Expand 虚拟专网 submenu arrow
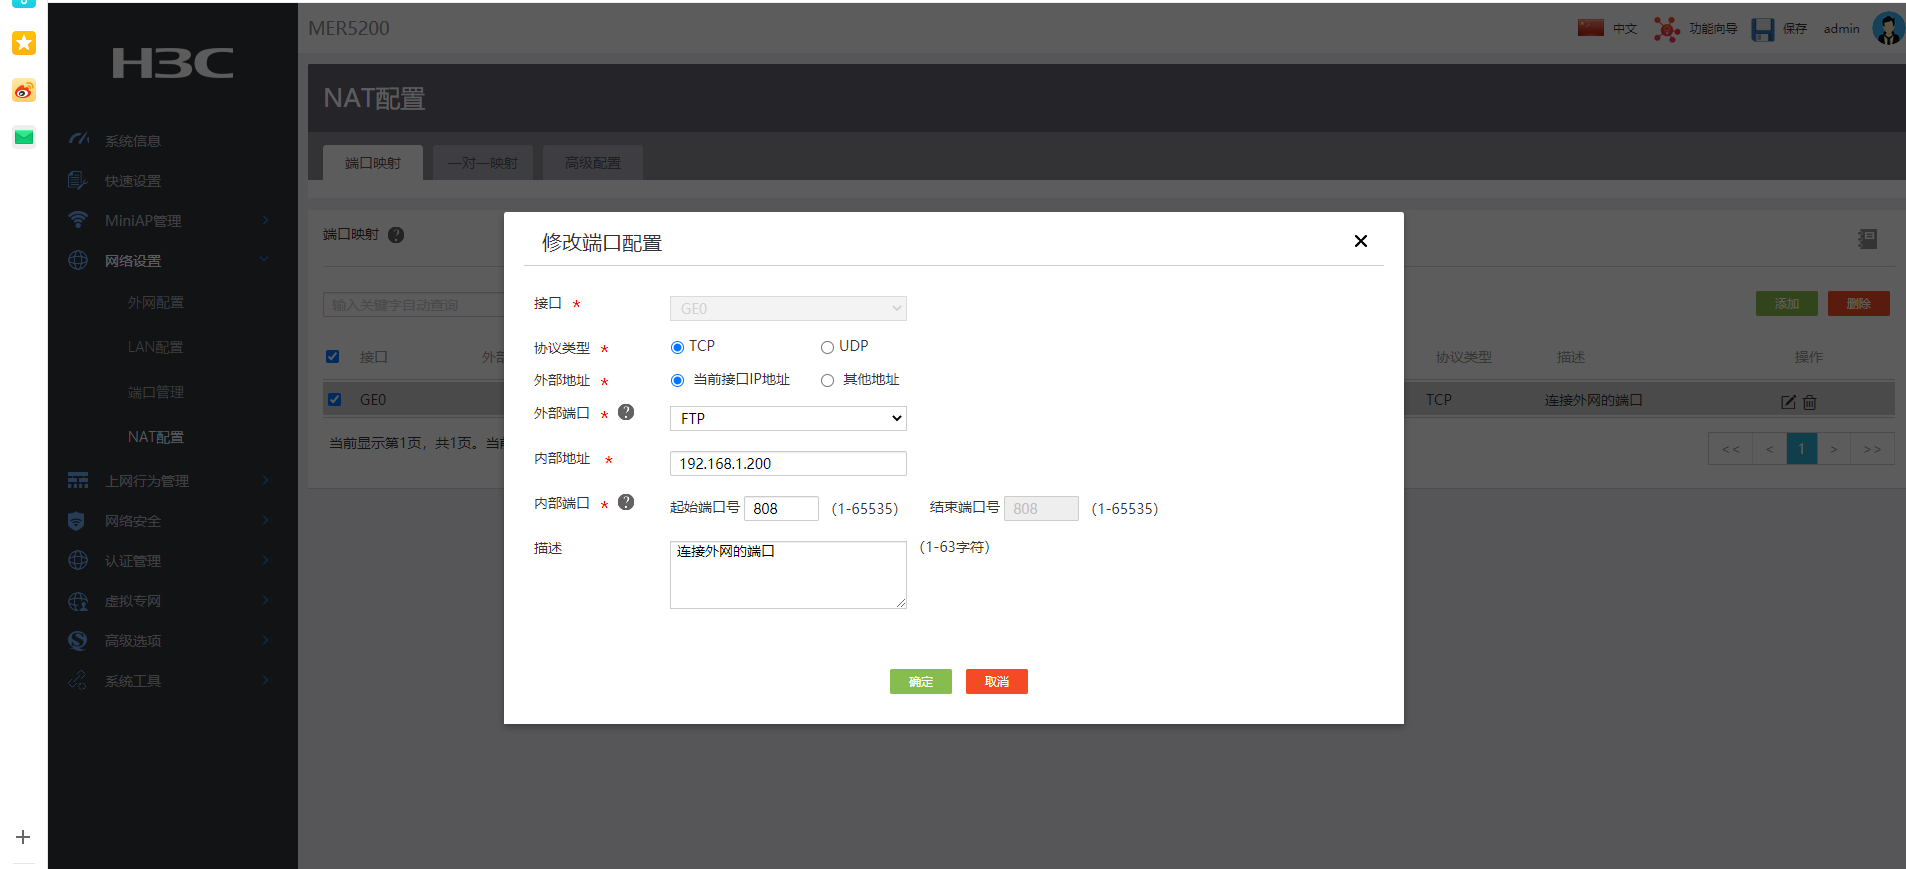 (265, 600)
